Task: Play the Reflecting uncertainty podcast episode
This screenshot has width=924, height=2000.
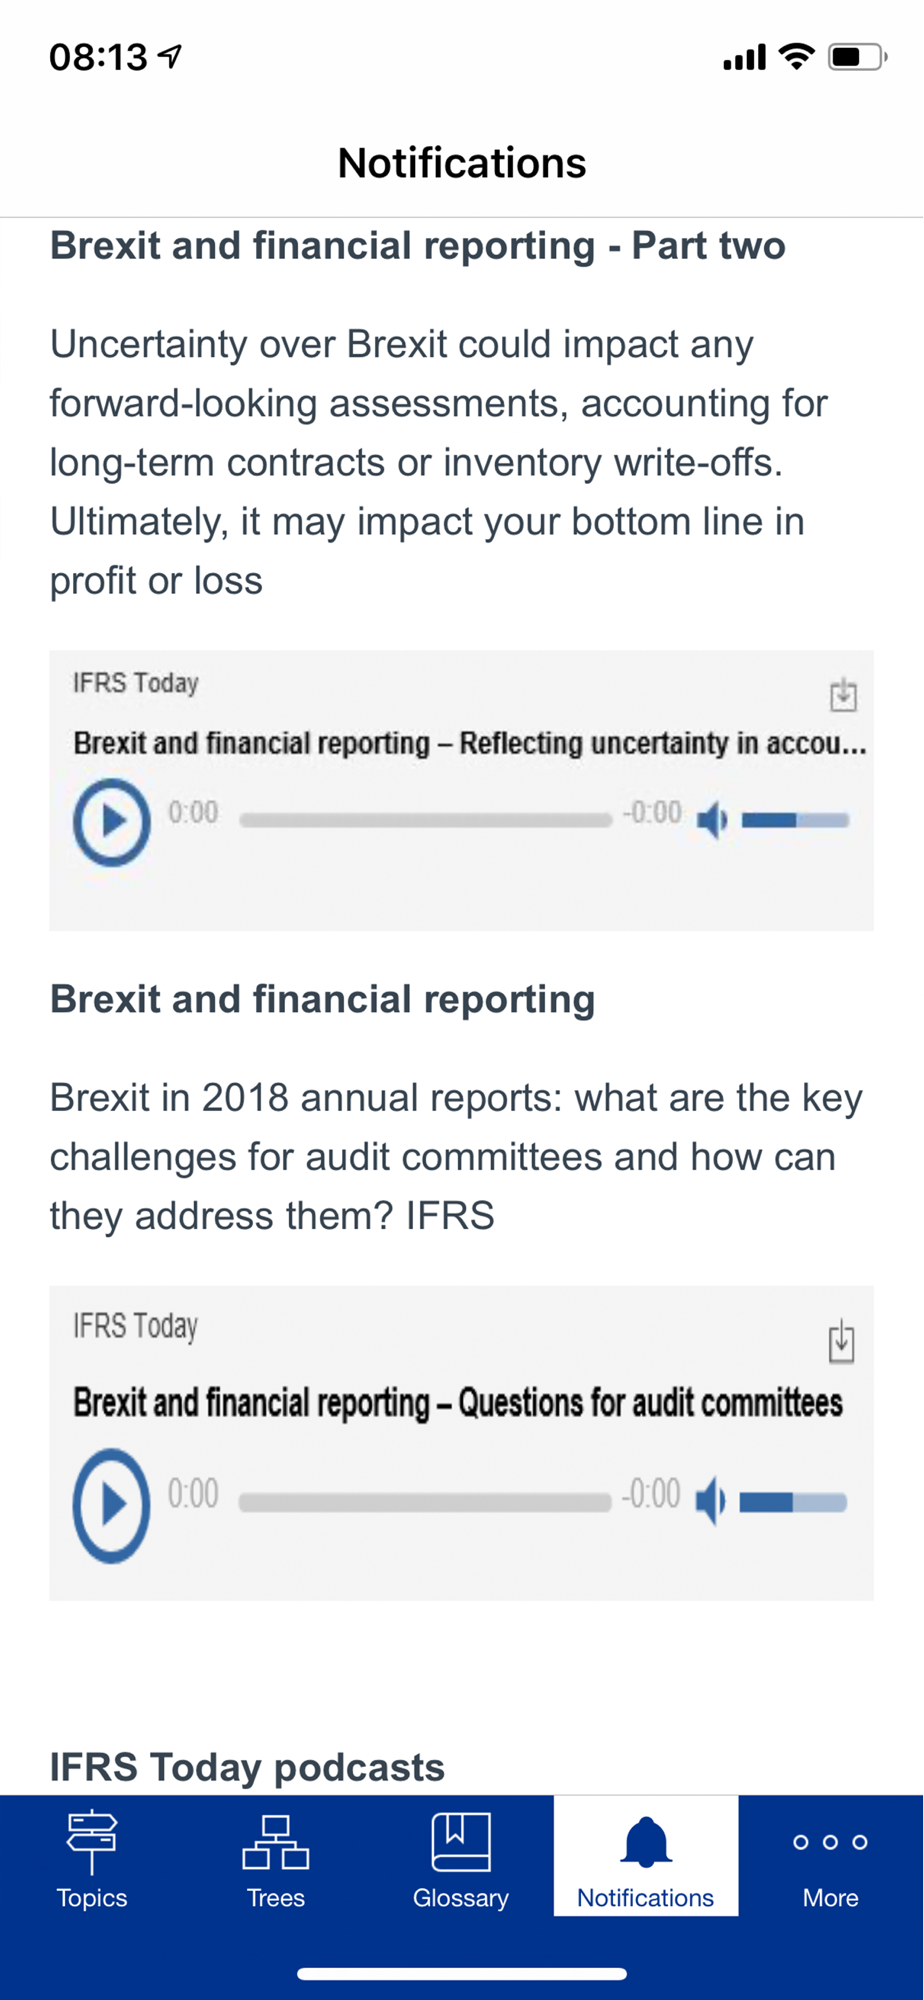Action: click(112, 821)
